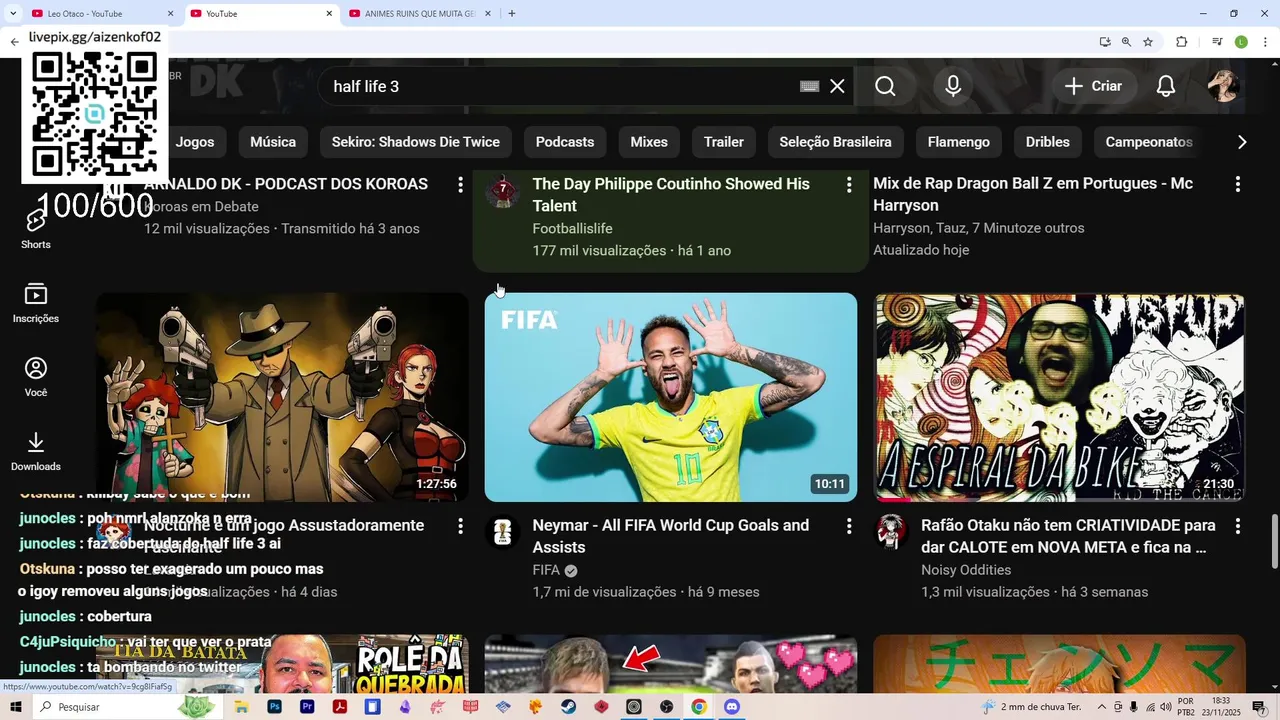Bookmark this tab with the star icon
Image resolution: width=1280 pixels, height=720 pixels.
1148,42
